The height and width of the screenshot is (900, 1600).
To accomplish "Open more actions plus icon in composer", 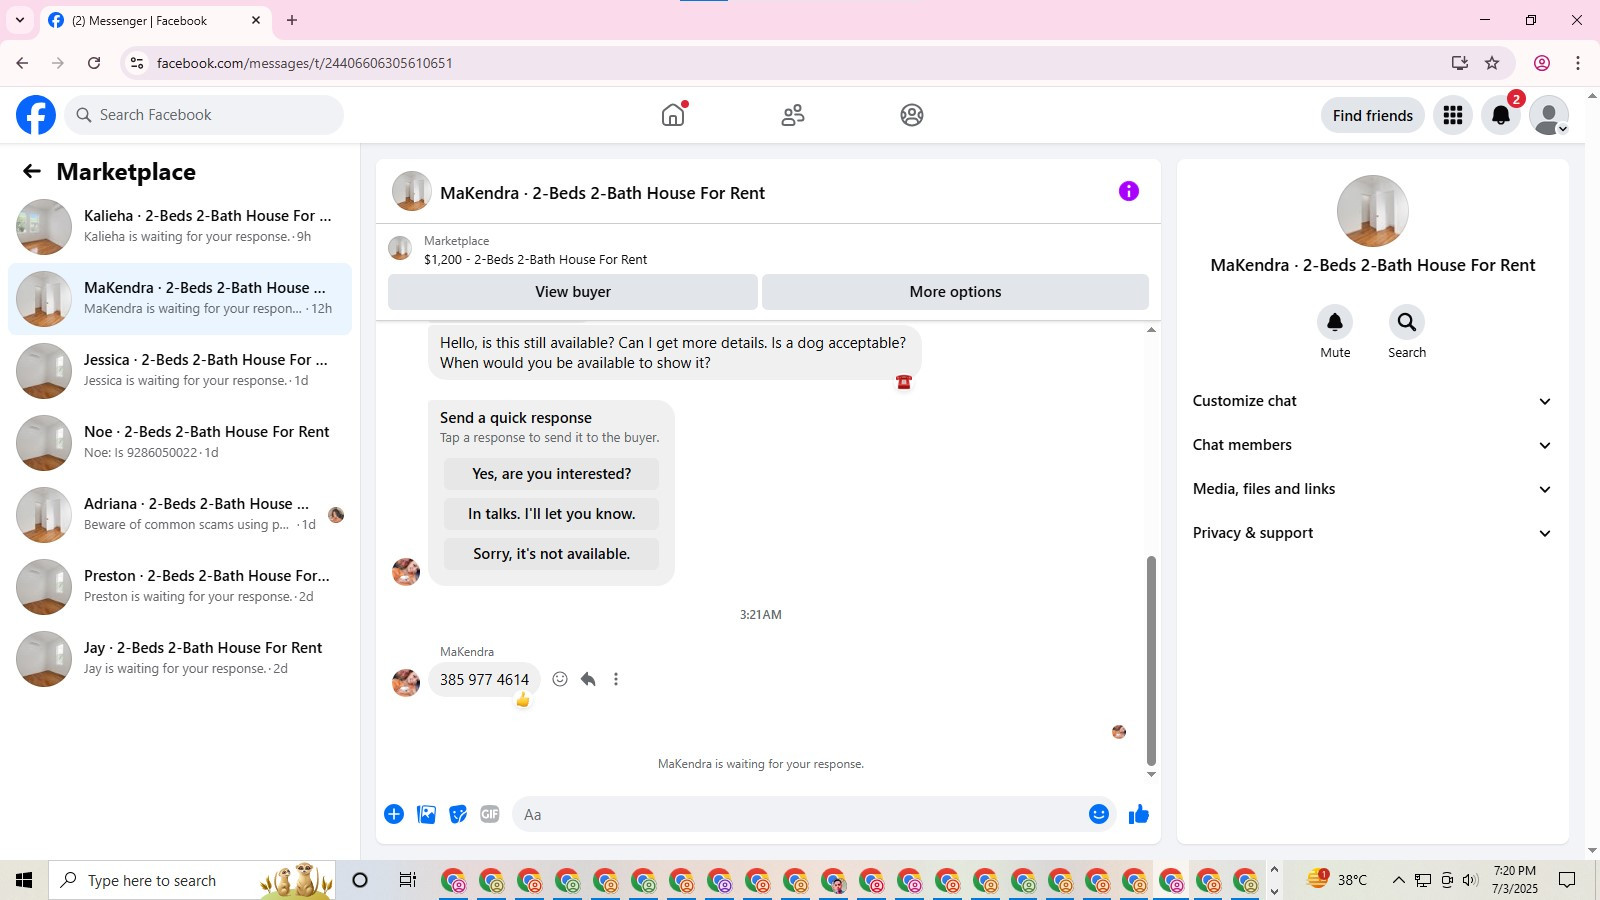I will tap(394, 814).
